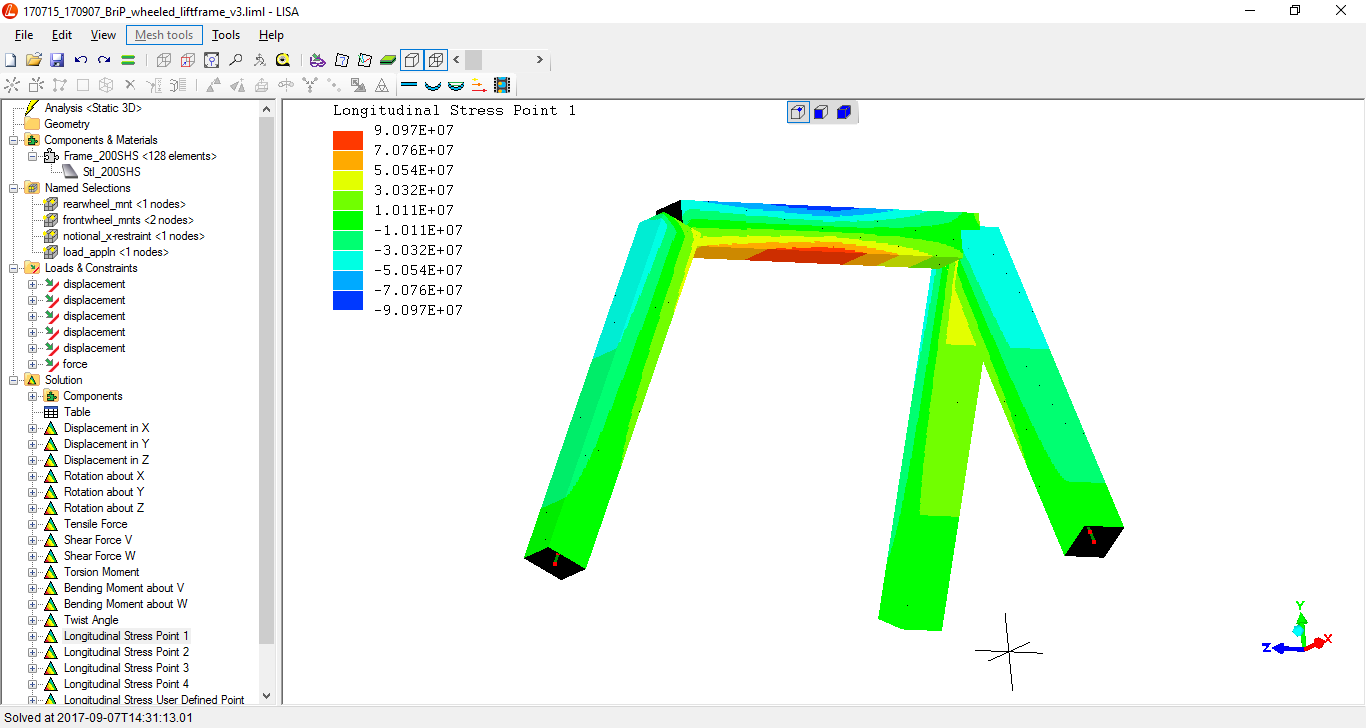Select the magnifier zoom tool
The width and height of the screenshot is (1366, 728).
point(236,60)
